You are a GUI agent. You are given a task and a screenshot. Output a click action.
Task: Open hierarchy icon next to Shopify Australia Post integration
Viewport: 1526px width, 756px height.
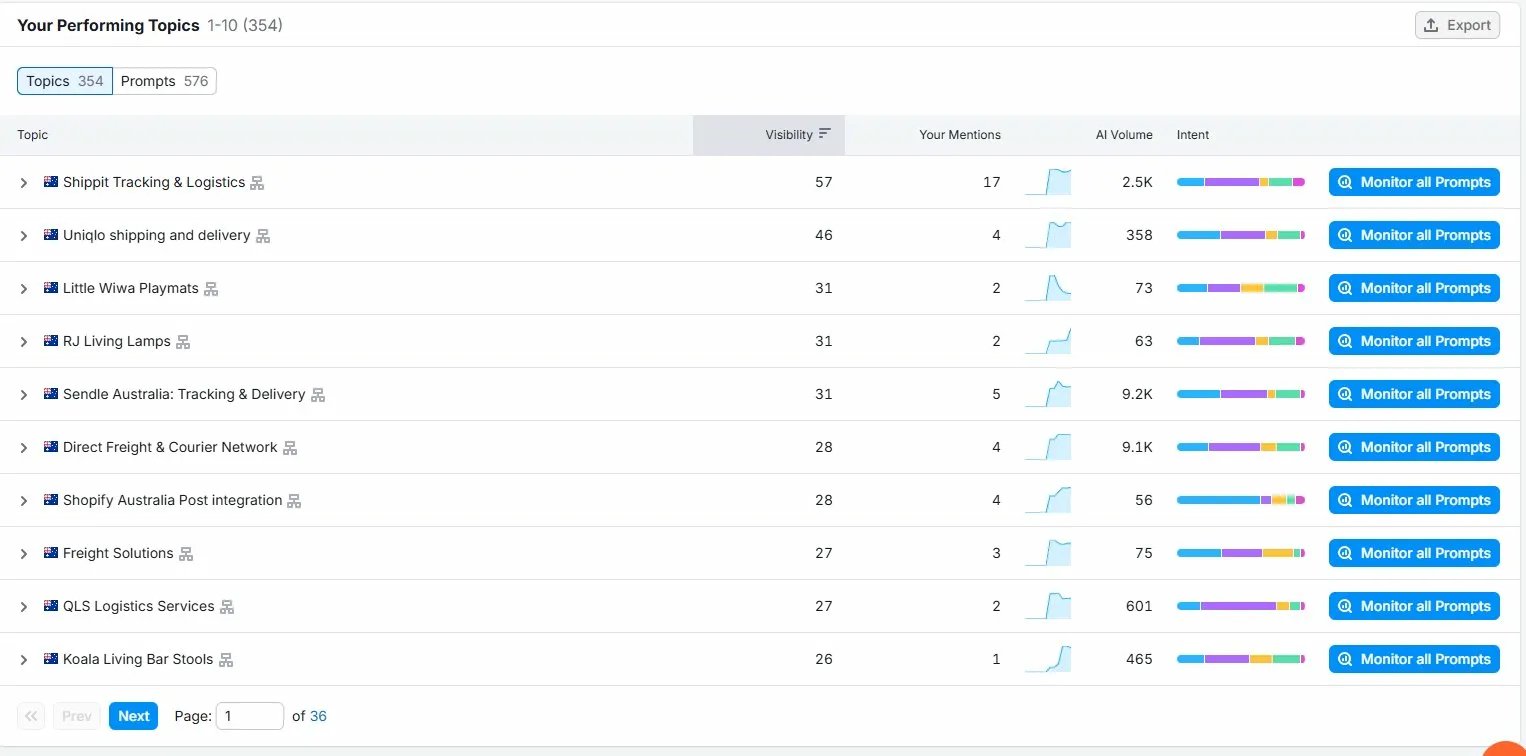294,501
